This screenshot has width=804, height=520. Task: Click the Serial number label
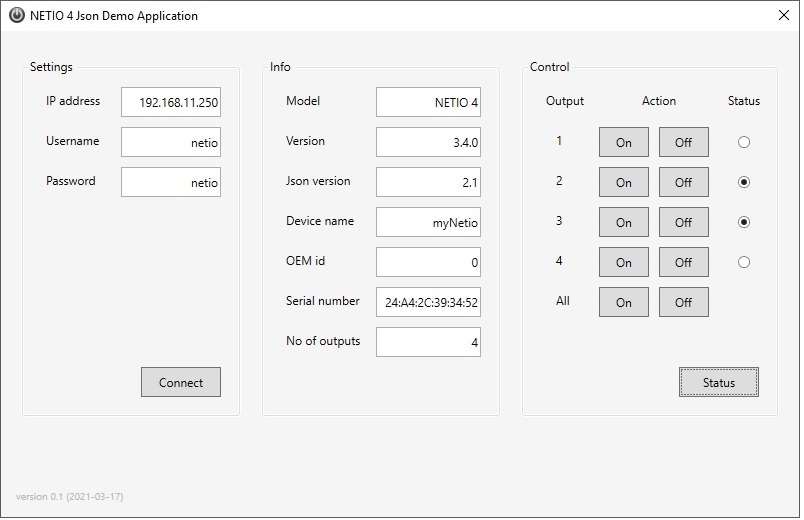[x=323, y=301]
